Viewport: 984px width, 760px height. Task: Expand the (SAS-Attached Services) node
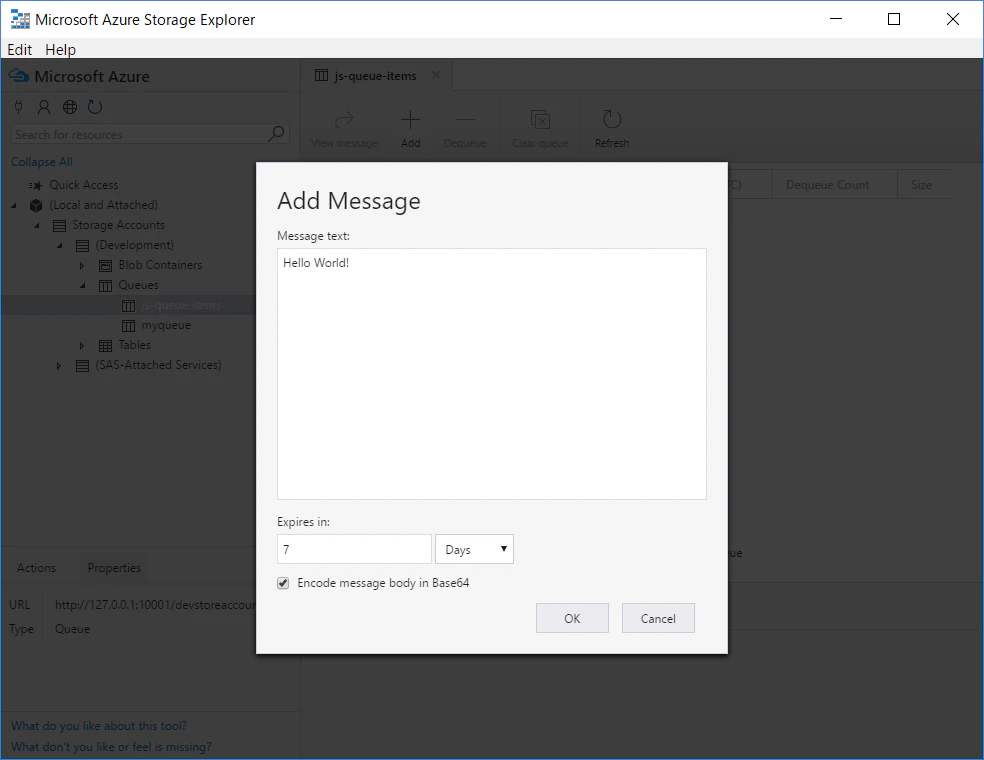coord(59,365)
